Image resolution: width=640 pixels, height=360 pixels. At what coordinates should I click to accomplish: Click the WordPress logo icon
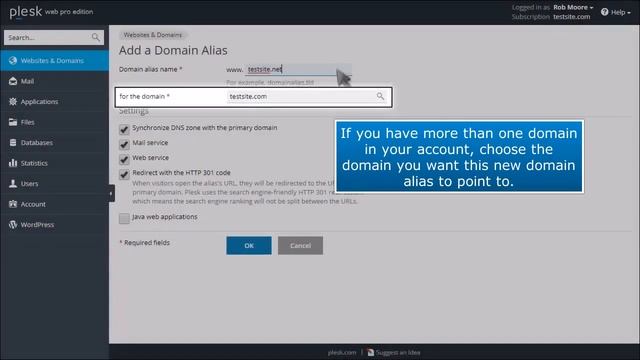[x=13, y=224]
